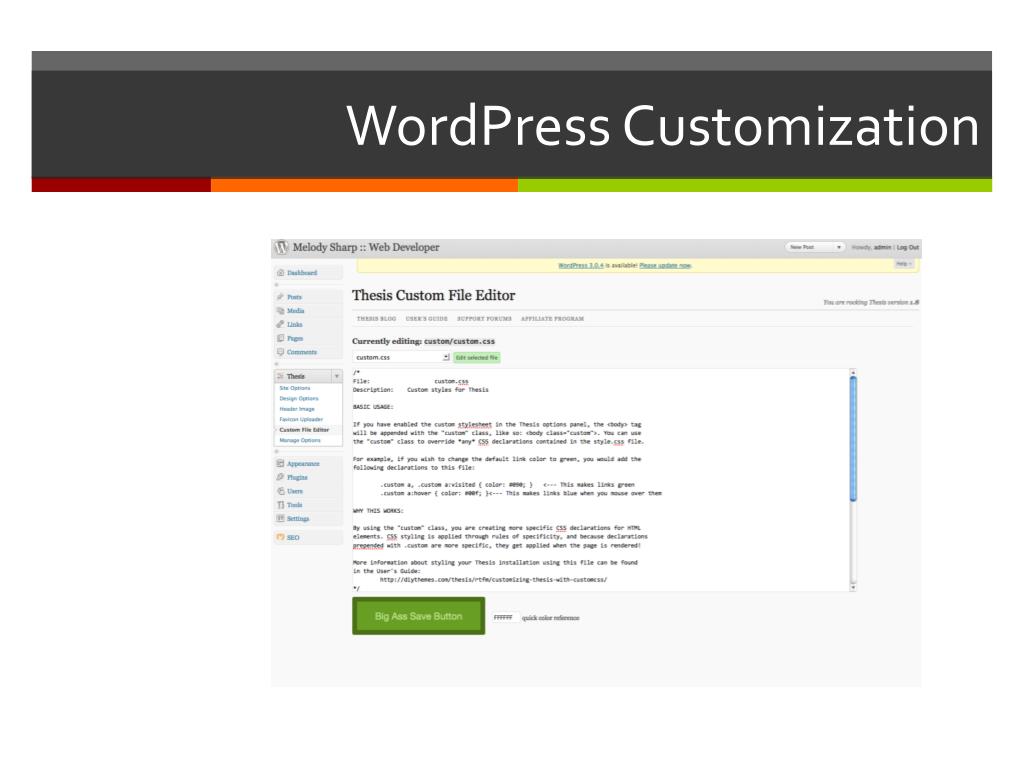This screenshot has height=768, width=1024.
Task: Click the admin profile link
Action: (882, 248)
